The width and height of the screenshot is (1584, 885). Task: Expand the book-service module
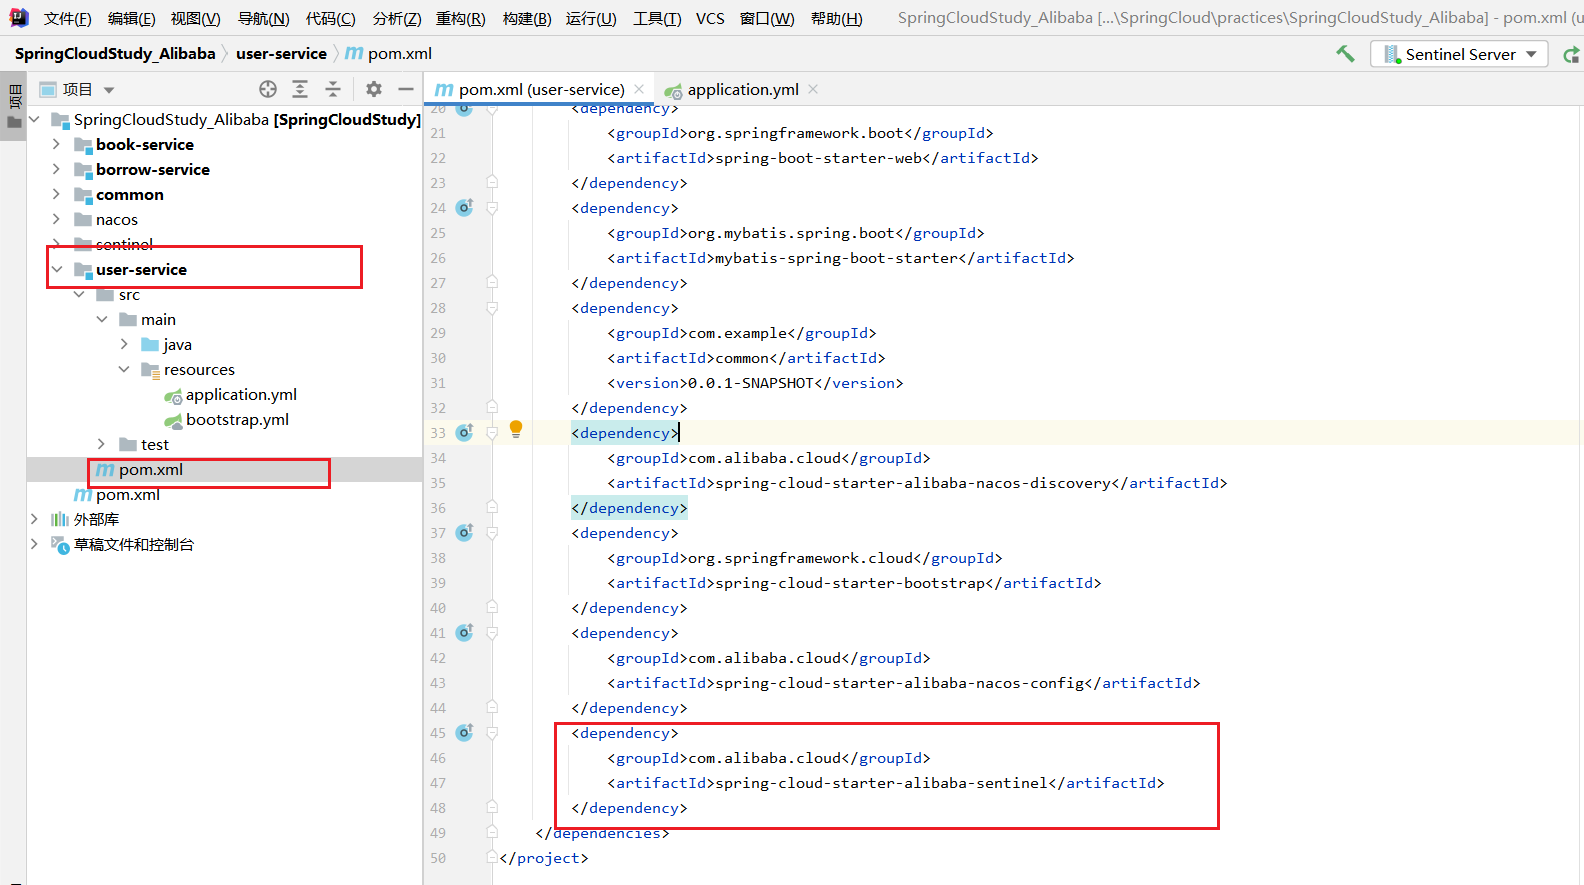(x=56, y=144)
